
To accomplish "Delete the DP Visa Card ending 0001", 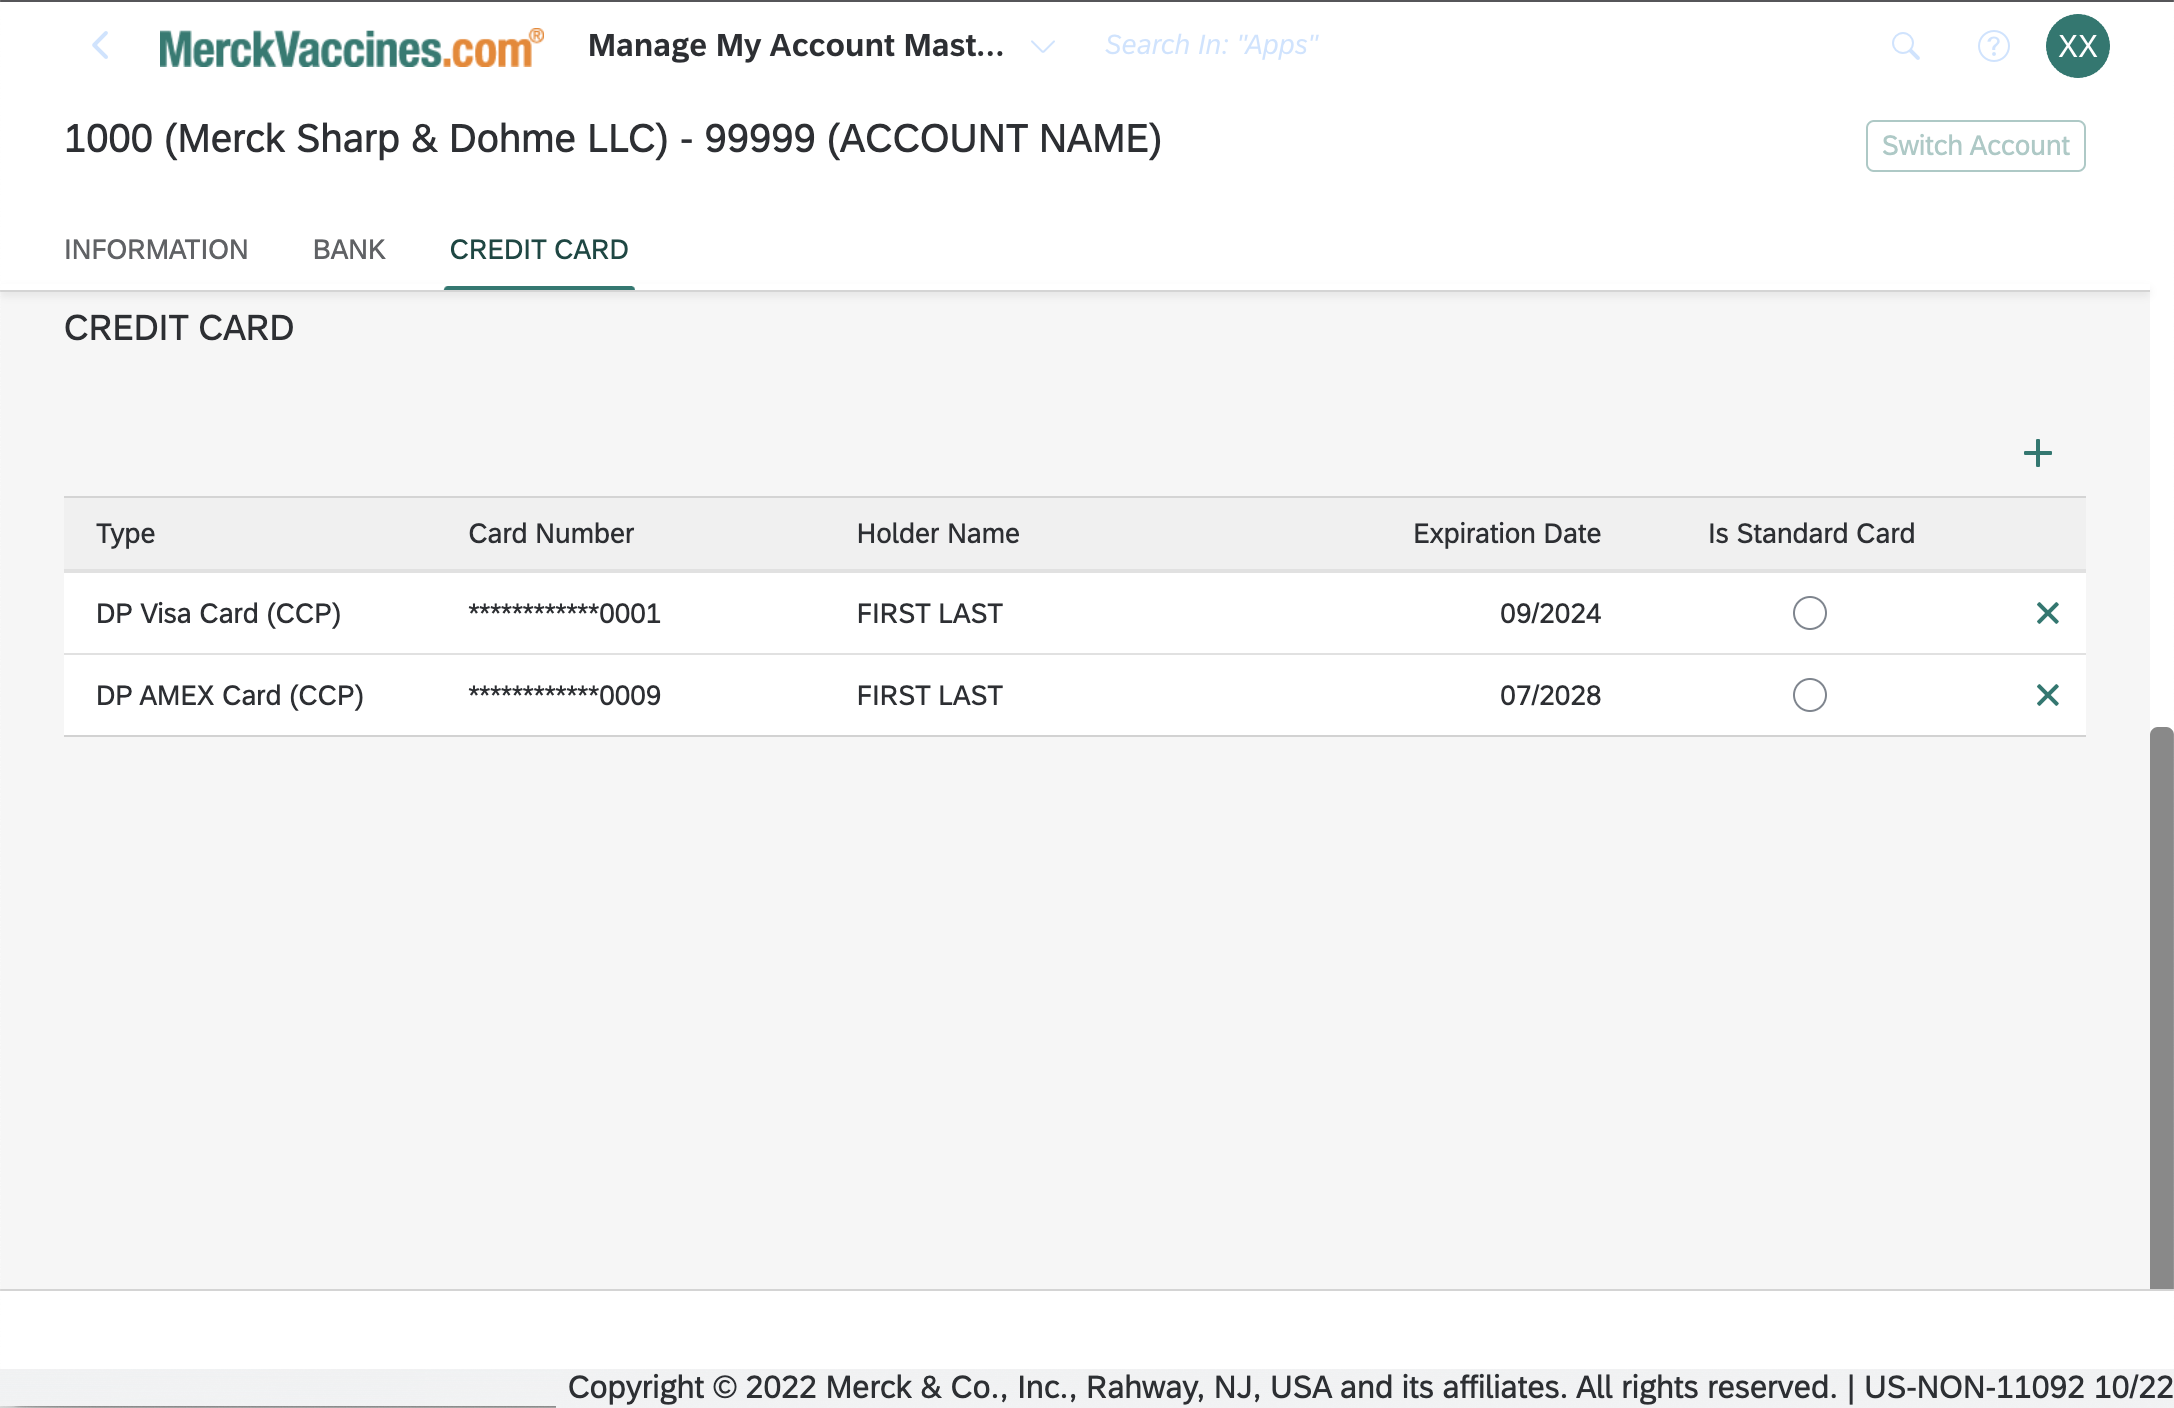I will [2047, 611].
